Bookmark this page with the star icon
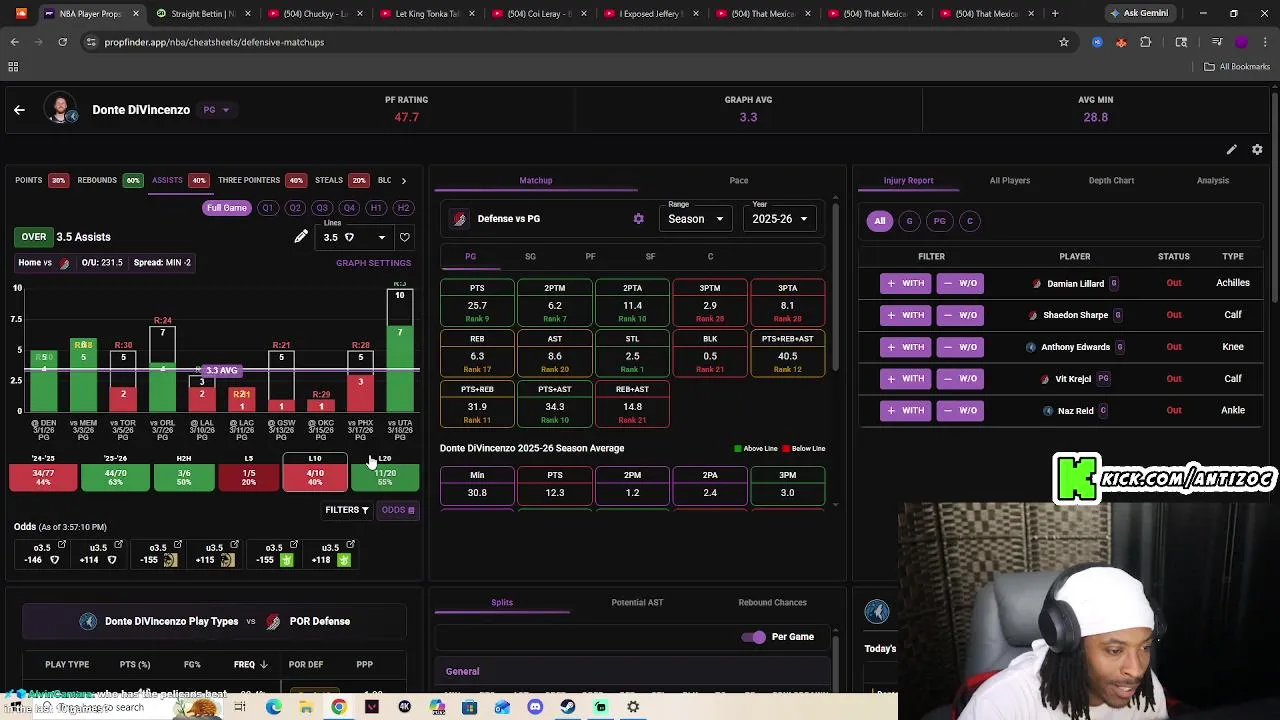The height and width of the screenshot is (720, 1280). (1064, 42)
